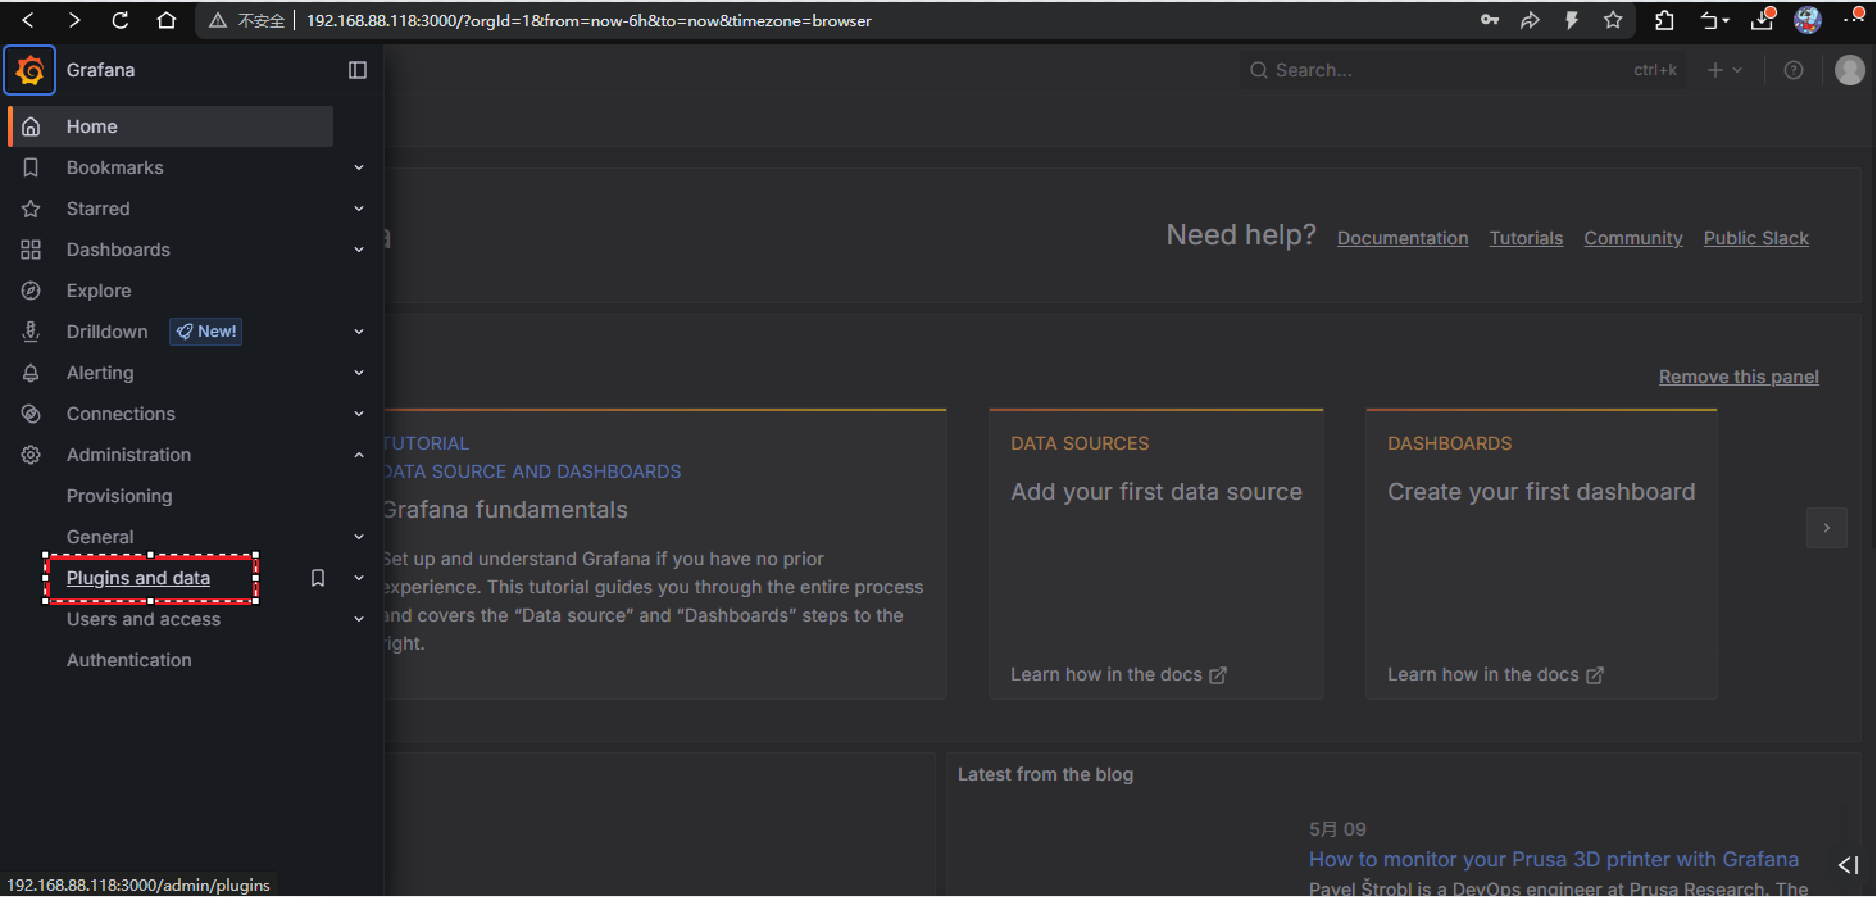Expand the Starred section chevron
1876x897 pixels.
359,209
